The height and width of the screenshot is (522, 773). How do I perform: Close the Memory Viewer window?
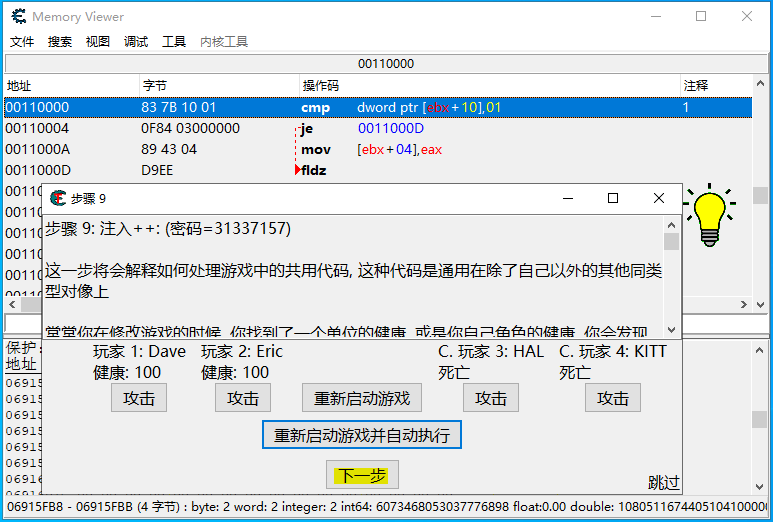tap(747, 16)
